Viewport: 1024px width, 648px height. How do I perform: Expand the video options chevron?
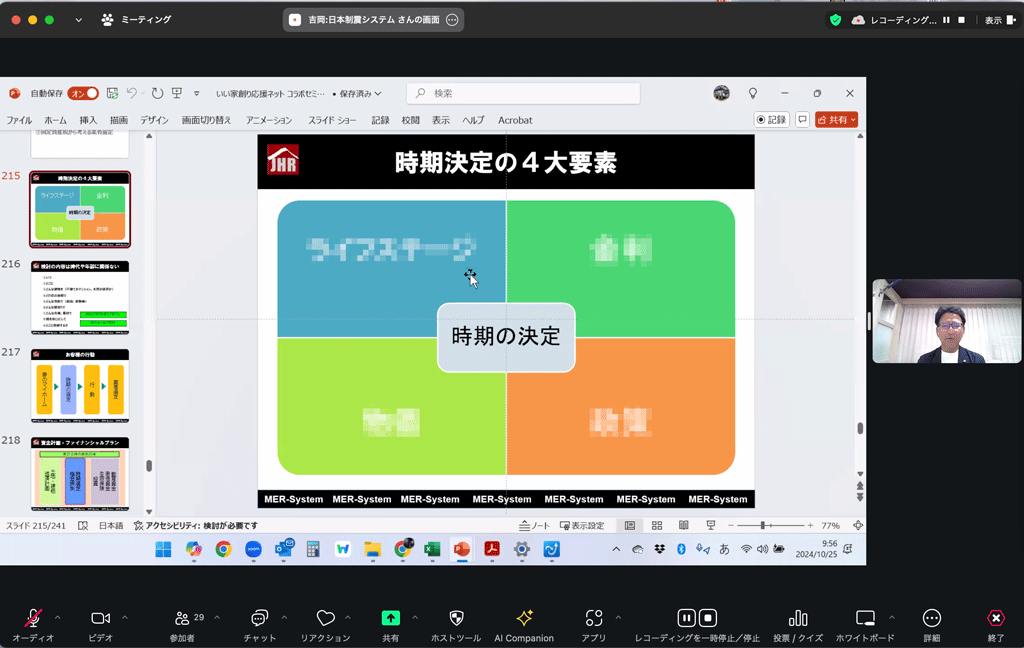coord(127,617)
